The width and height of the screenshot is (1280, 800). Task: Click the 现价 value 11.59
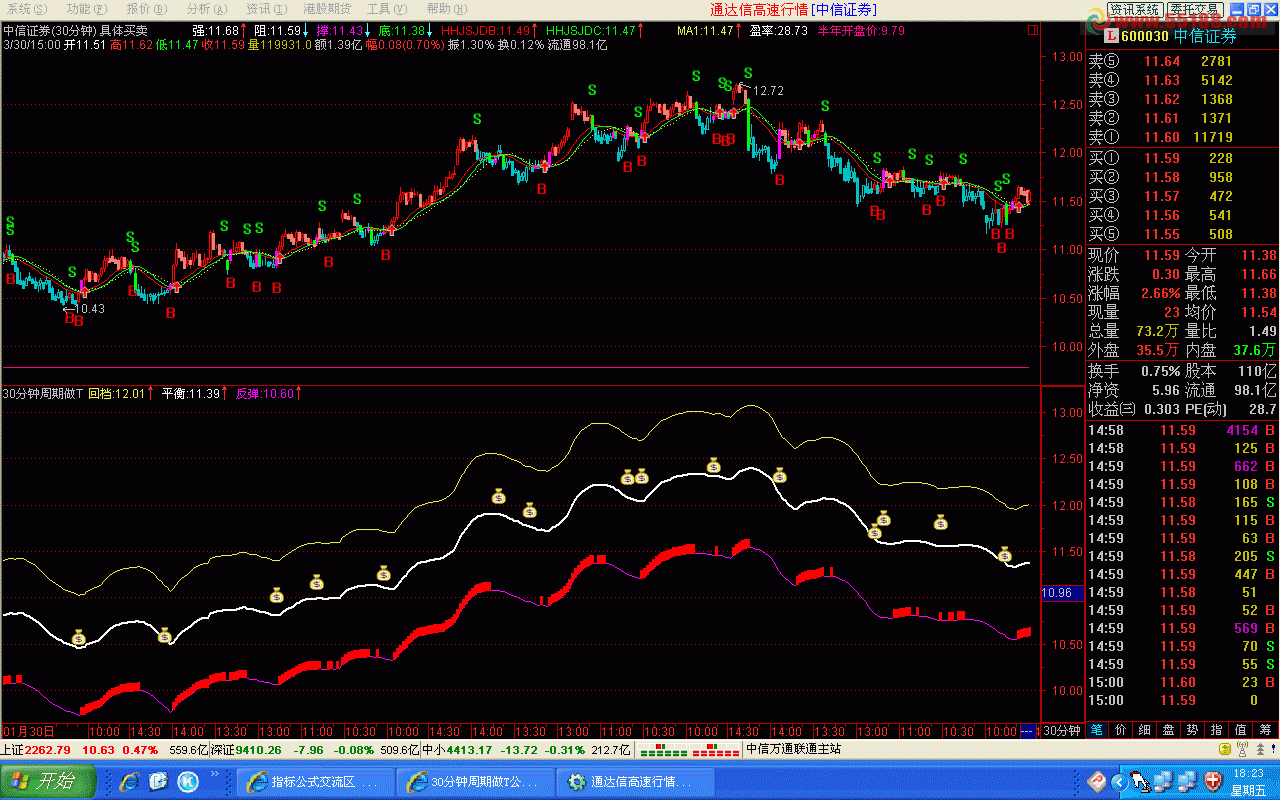tap(1162, 256)
